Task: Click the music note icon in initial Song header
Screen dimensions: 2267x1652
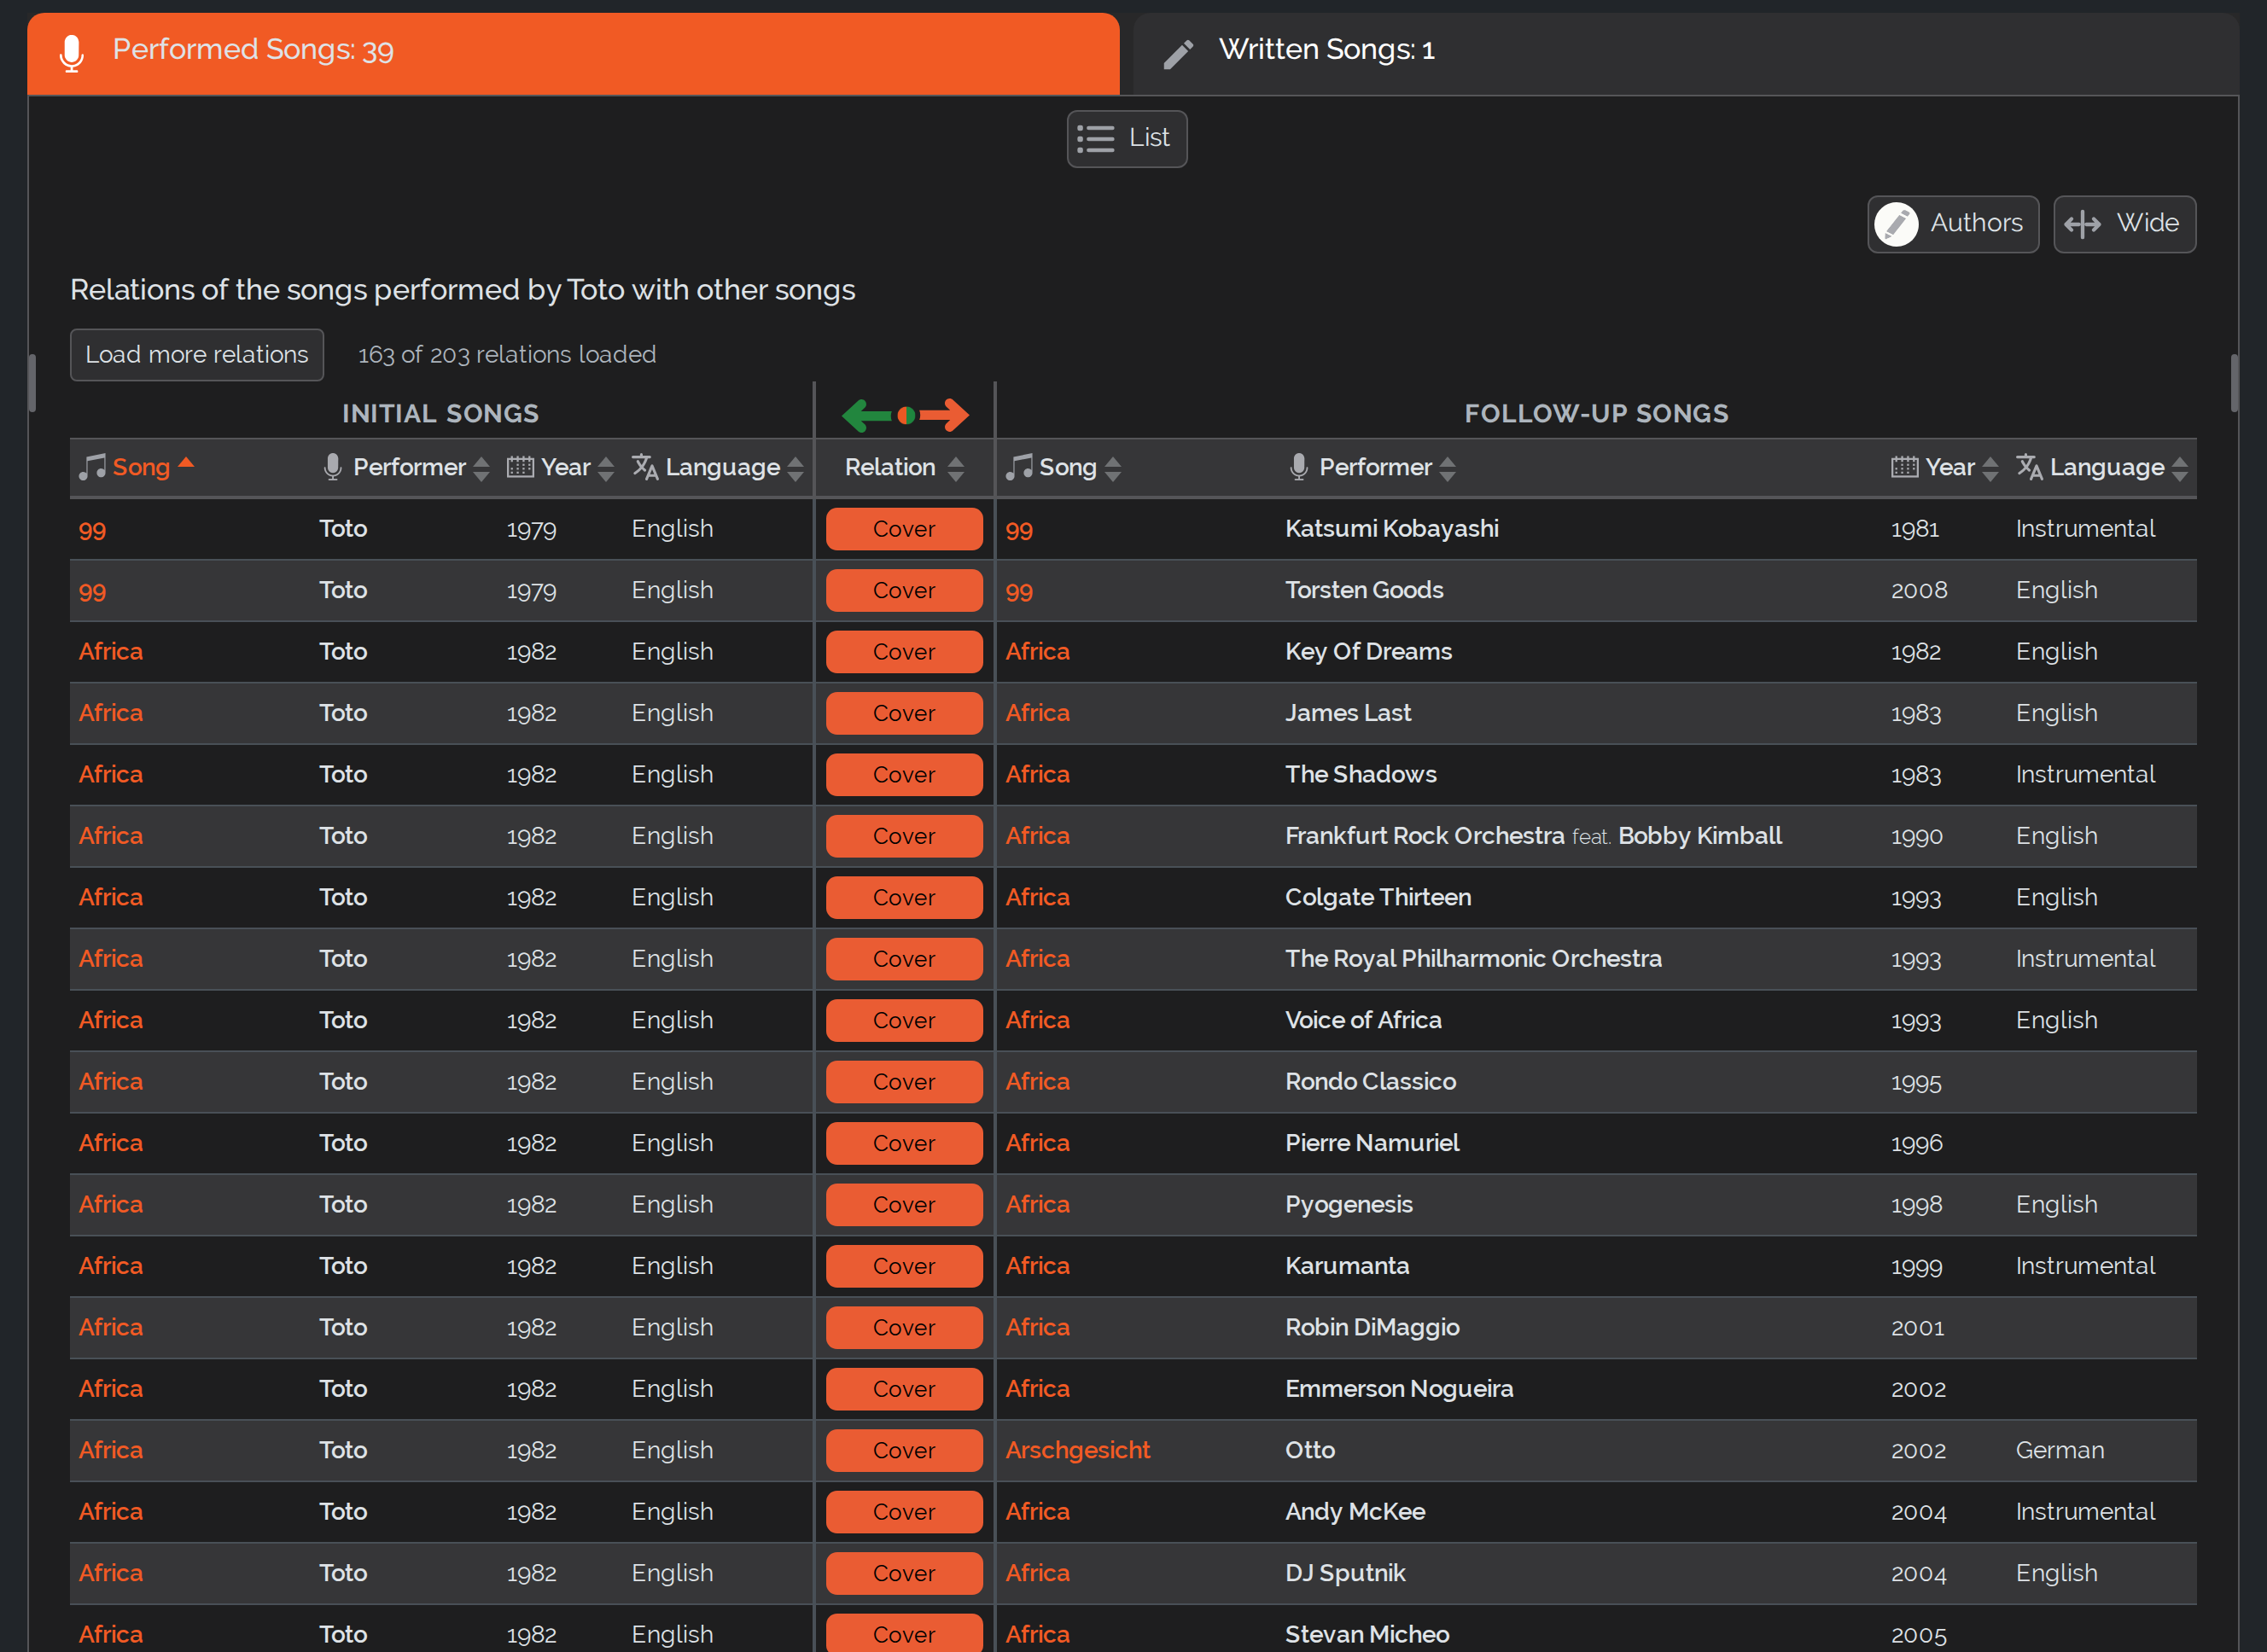Action: [x=92, y=467]
